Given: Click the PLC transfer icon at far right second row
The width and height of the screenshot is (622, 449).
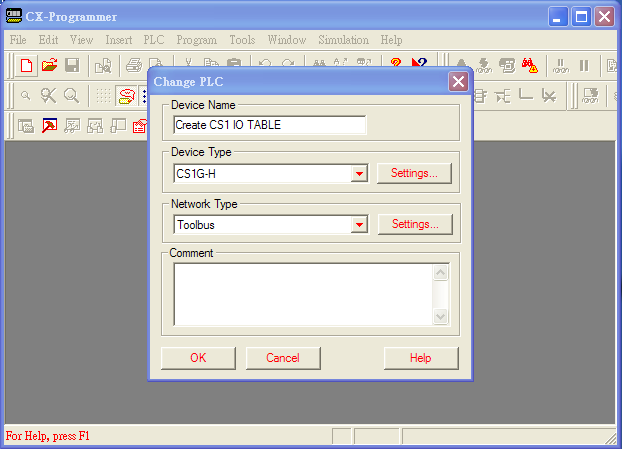Looking at the screenshot, I should [x=590, y=96].
